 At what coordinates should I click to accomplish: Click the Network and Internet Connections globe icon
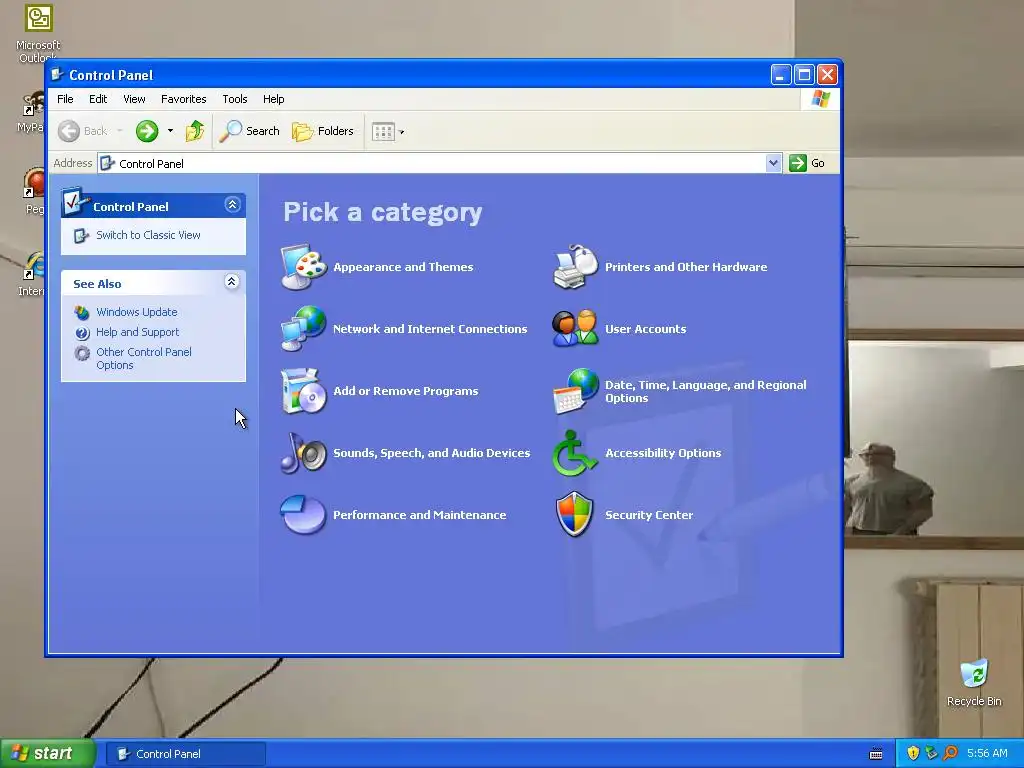[x=304, y=328]
